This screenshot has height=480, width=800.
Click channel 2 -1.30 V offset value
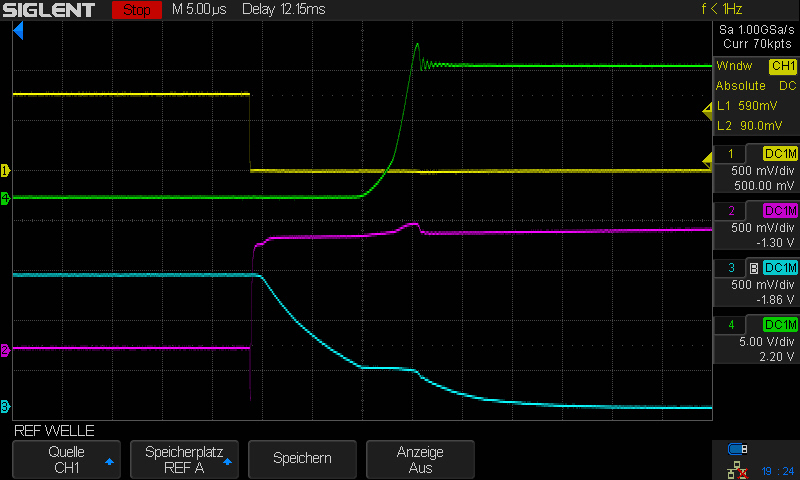pos(775,243)
